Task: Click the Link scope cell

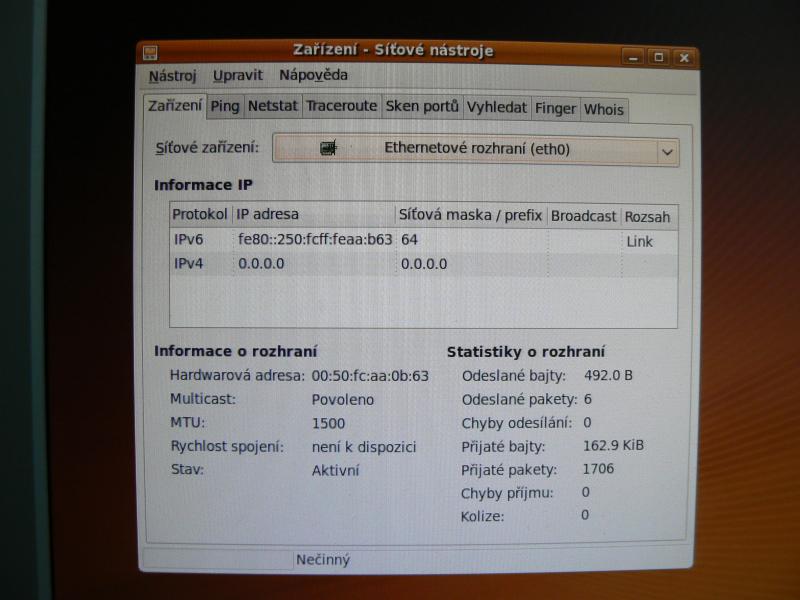Action: click(x=639, y=241)
